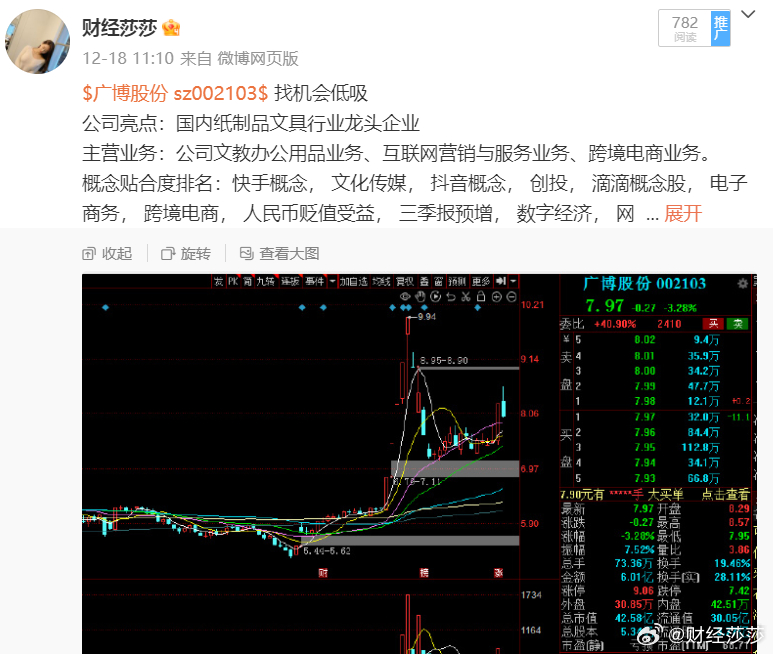773x654 pixels.
Task: Open the dropdown arrow at toolbar end
Action: [x=513, y=281]
